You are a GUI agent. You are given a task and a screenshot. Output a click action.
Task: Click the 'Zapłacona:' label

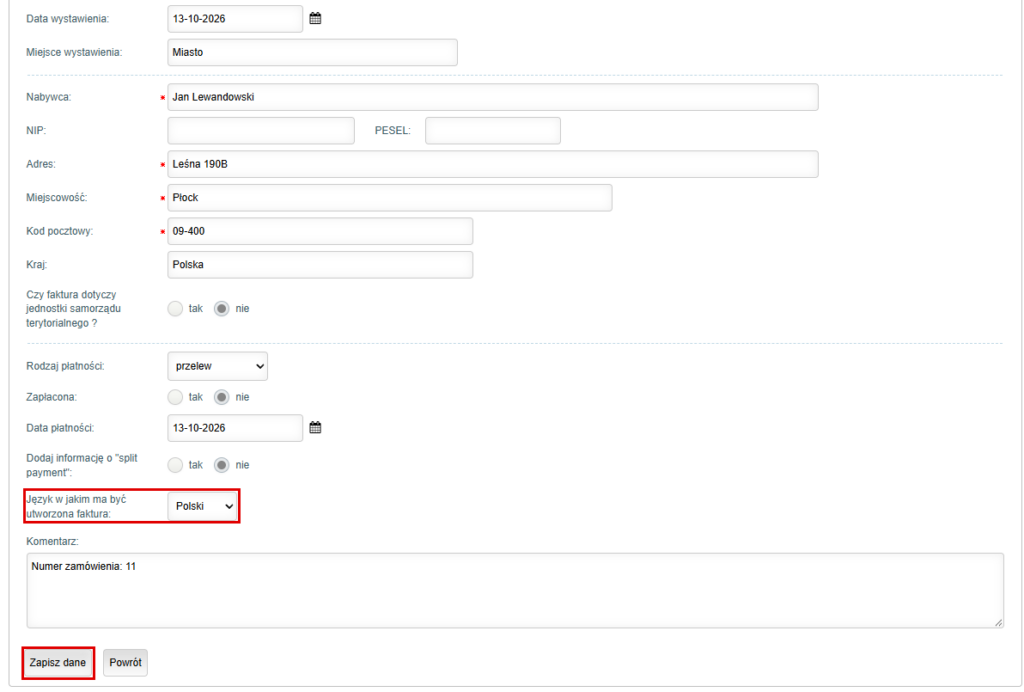tap(52, 397)
